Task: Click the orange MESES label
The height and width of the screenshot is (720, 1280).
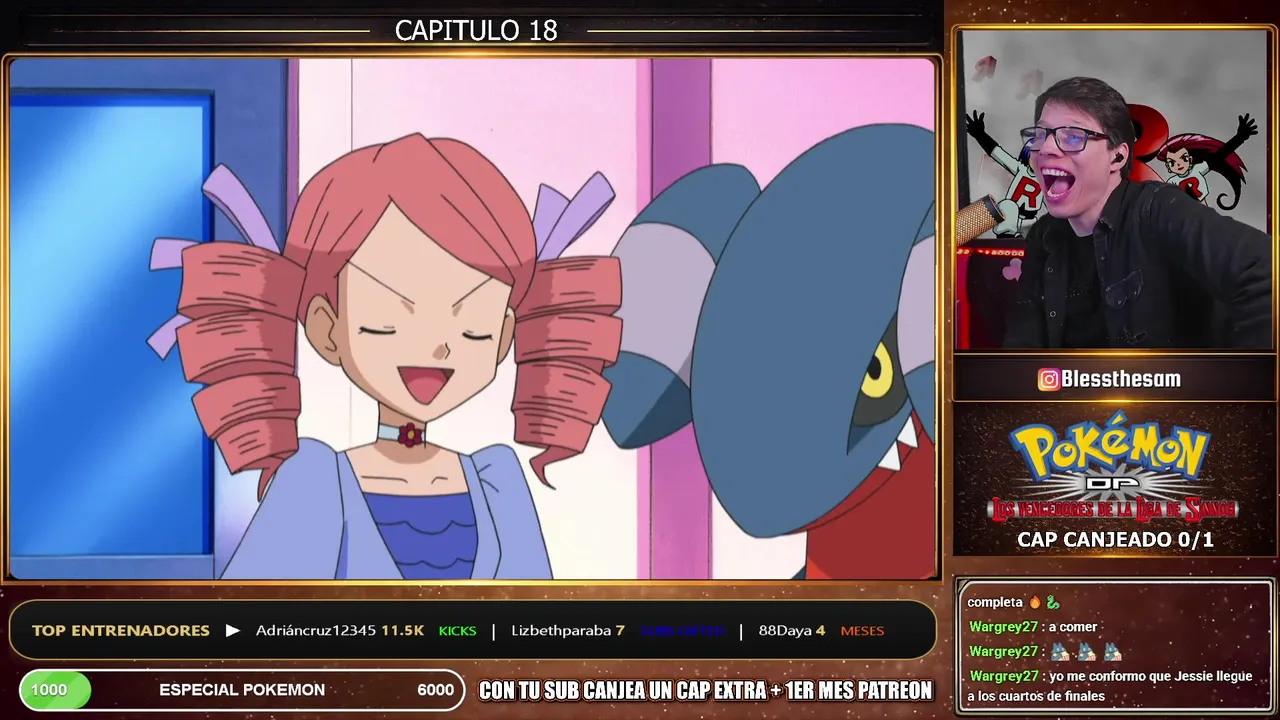Action: coord(862,631)
